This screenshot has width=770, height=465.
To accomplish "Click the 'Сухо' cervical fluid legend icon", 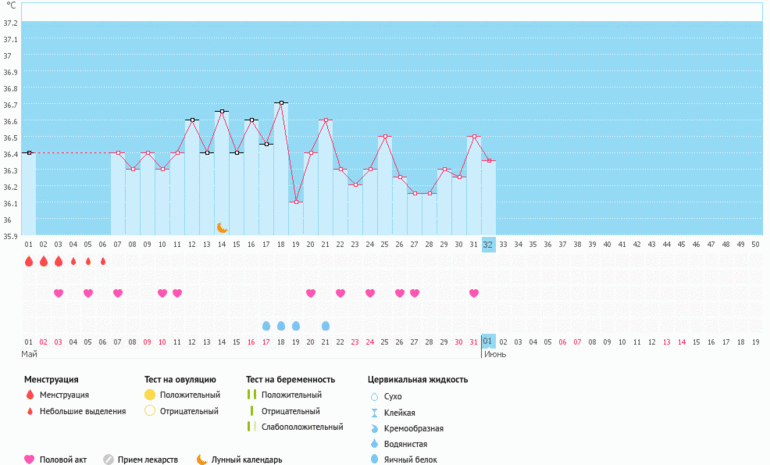I will [x=374, y=396].
